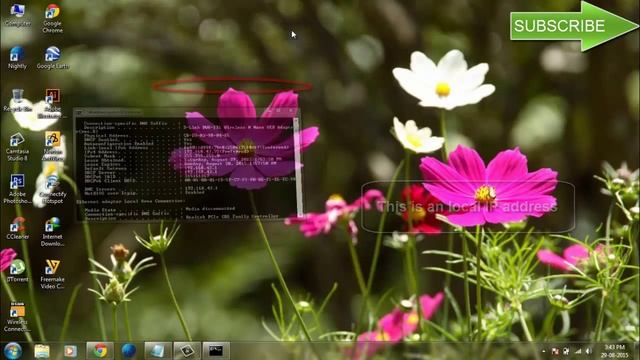Select the Camtasia Studio 8 shortcut
This screenshot has height=360, width=640.
pyautogui.click(x=17, y=147)
